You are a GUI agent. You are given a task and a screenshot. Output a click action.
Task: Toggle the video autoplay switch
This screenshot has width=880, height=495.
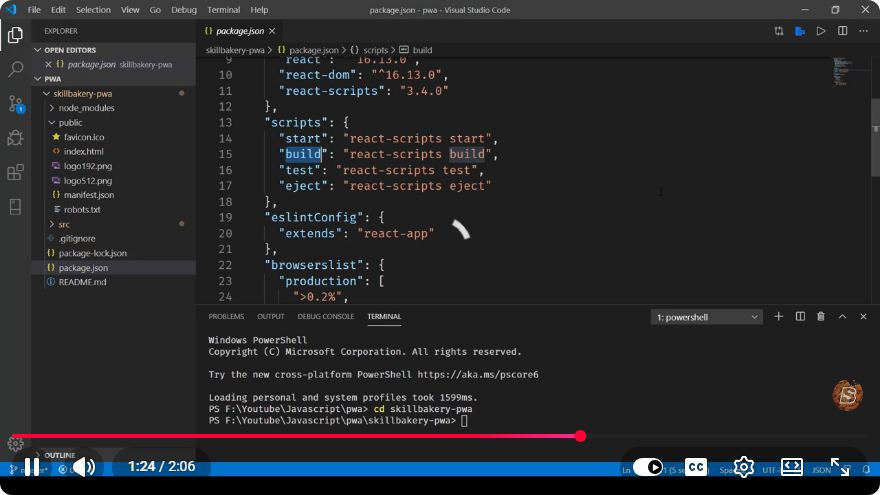coord(648,467)
